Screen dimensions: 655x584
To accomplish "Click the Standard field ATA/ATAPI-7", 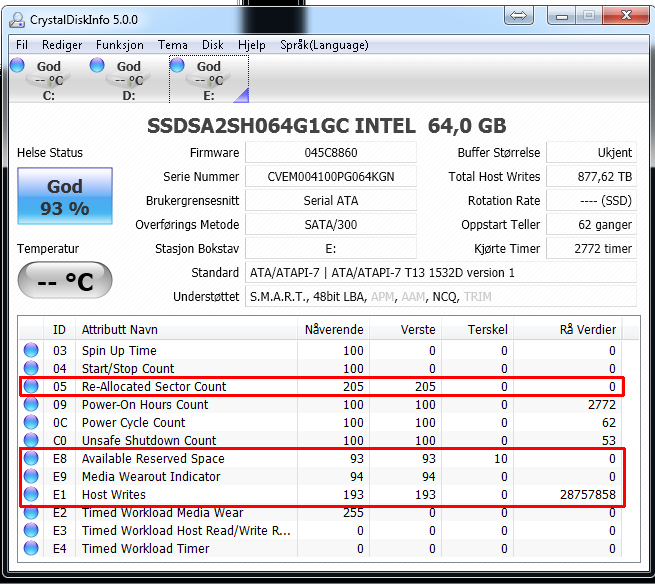I will point(441,273).
